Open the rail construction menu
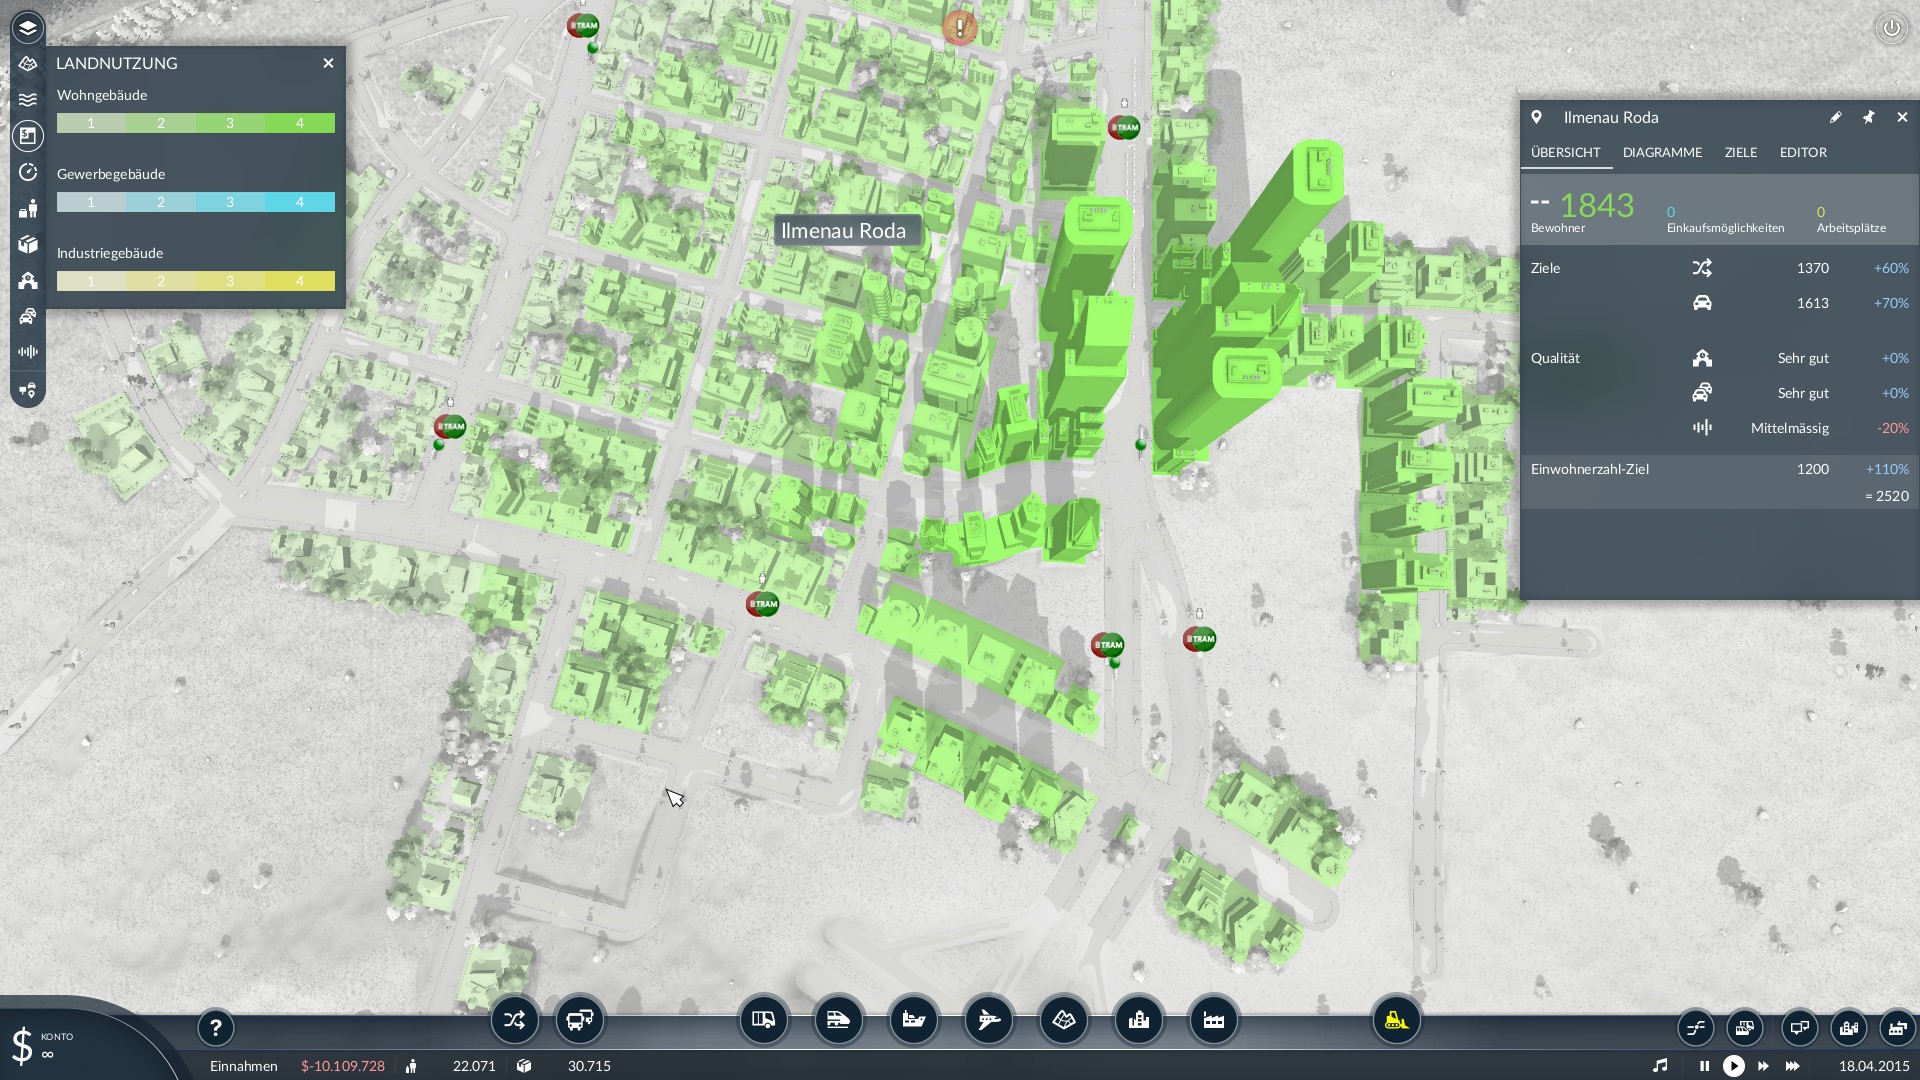The image size is (1920, 1080). pyautogui.click(x=838, y=1020)
